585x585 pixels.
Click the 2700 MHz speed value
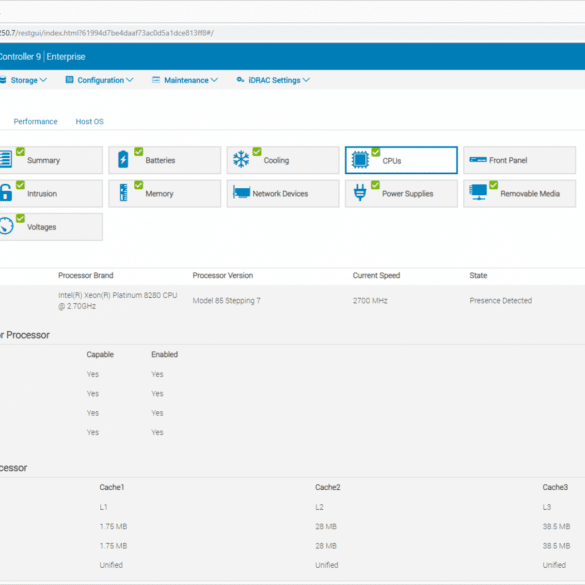coord(370,301)
